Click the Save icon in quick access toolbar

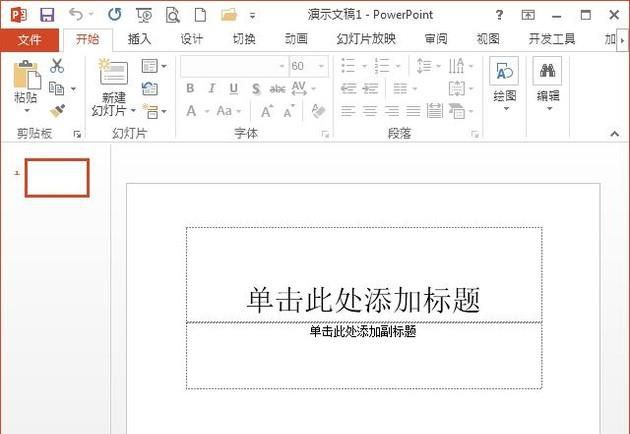pyautogui.click(x=47, y=15)
